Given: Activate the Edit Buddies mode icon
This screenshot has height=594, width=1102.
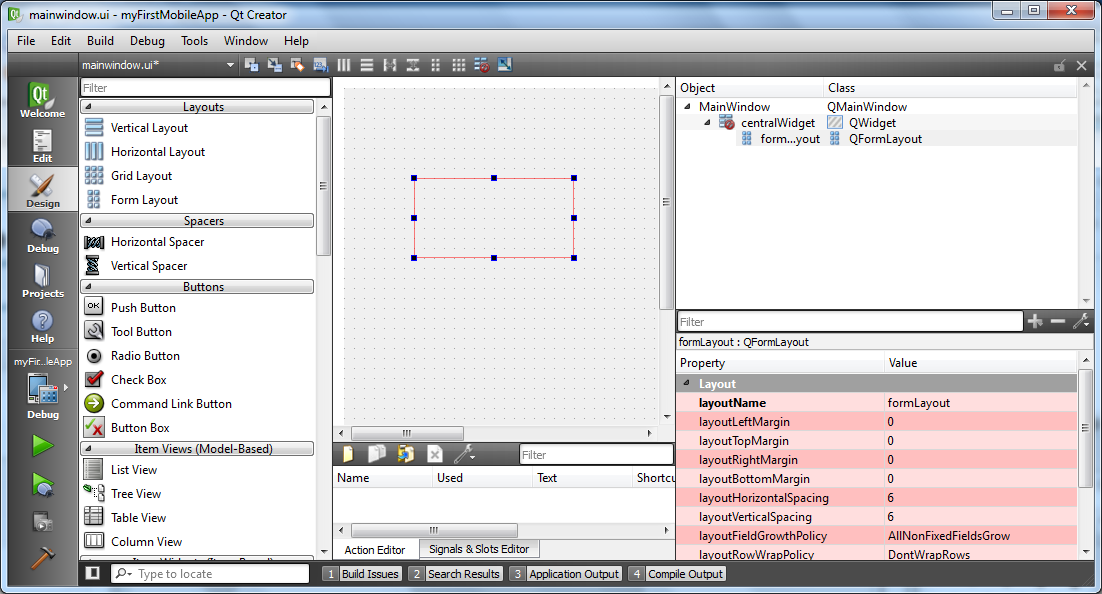Looking at the screenshot, I should [297, 65].
